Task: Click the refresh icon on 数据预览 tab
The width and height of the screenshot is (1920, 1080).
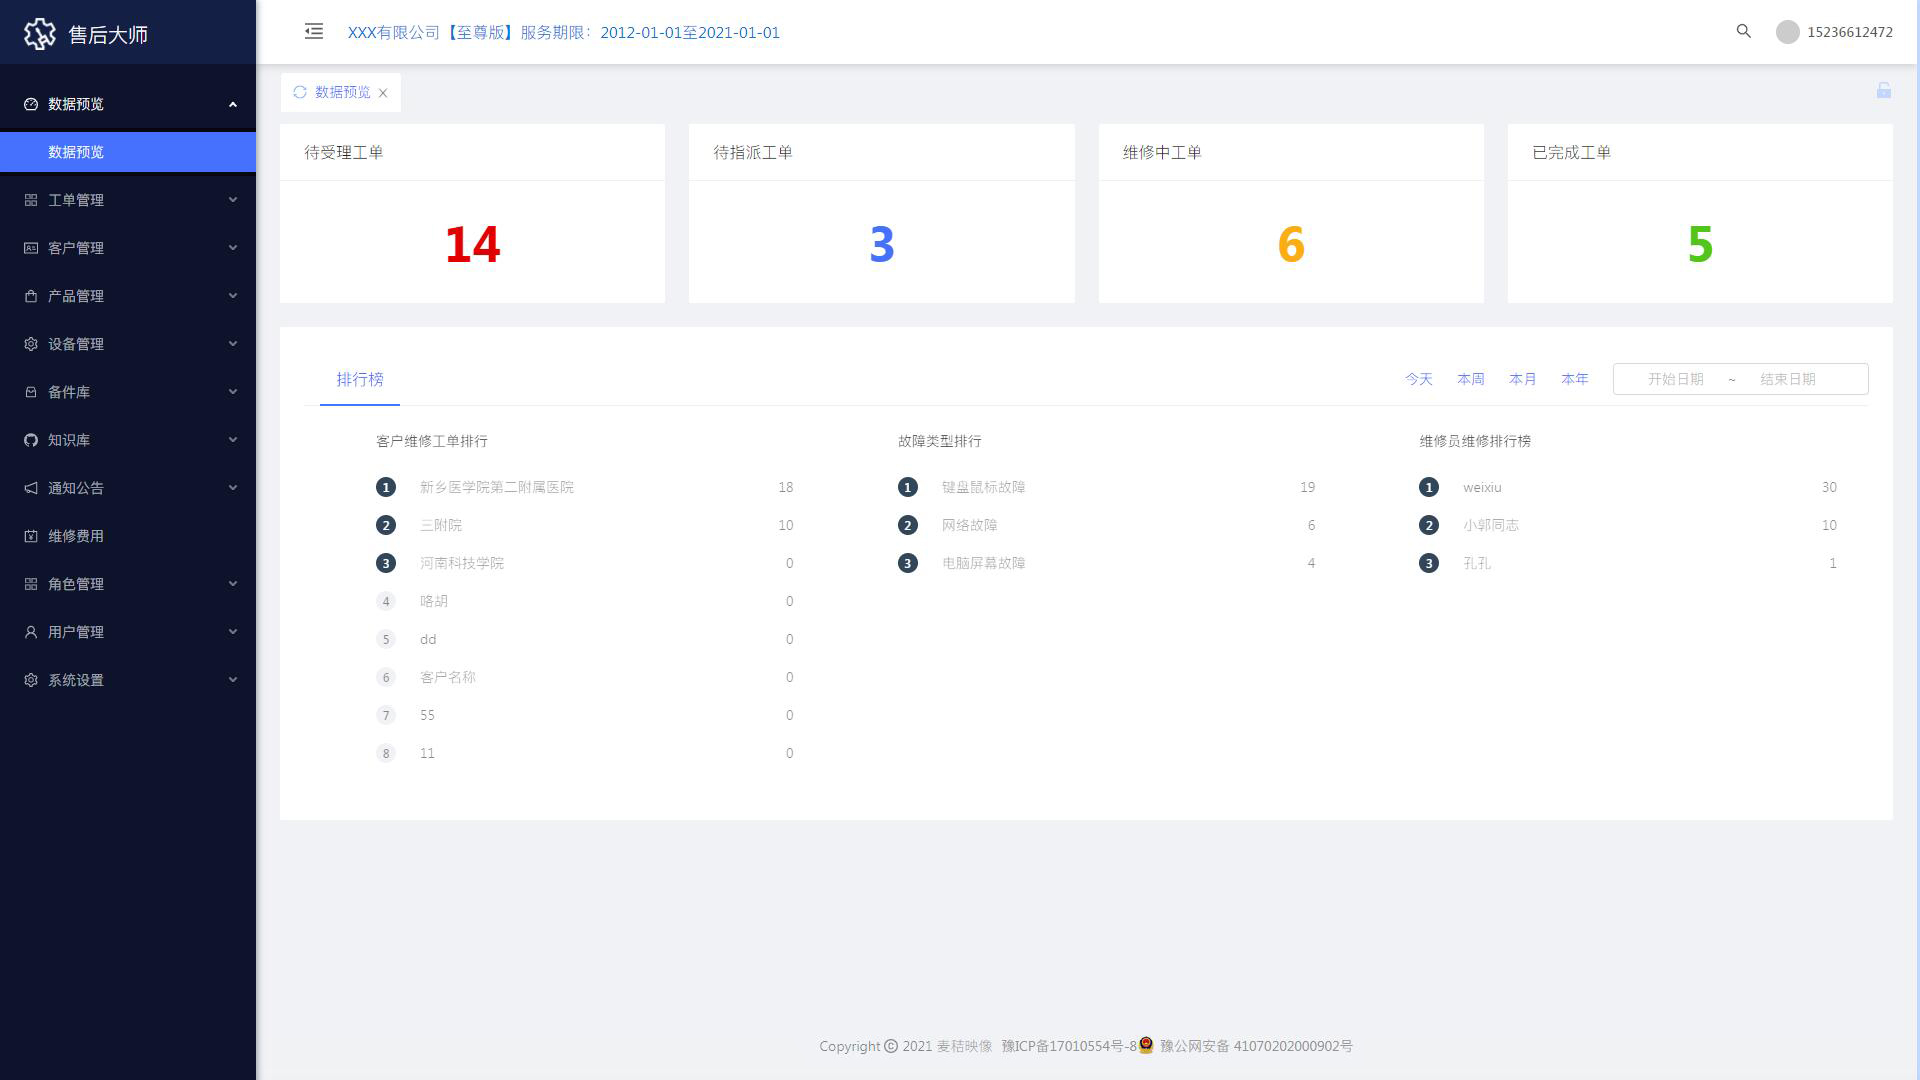Action: coord(300,92)
